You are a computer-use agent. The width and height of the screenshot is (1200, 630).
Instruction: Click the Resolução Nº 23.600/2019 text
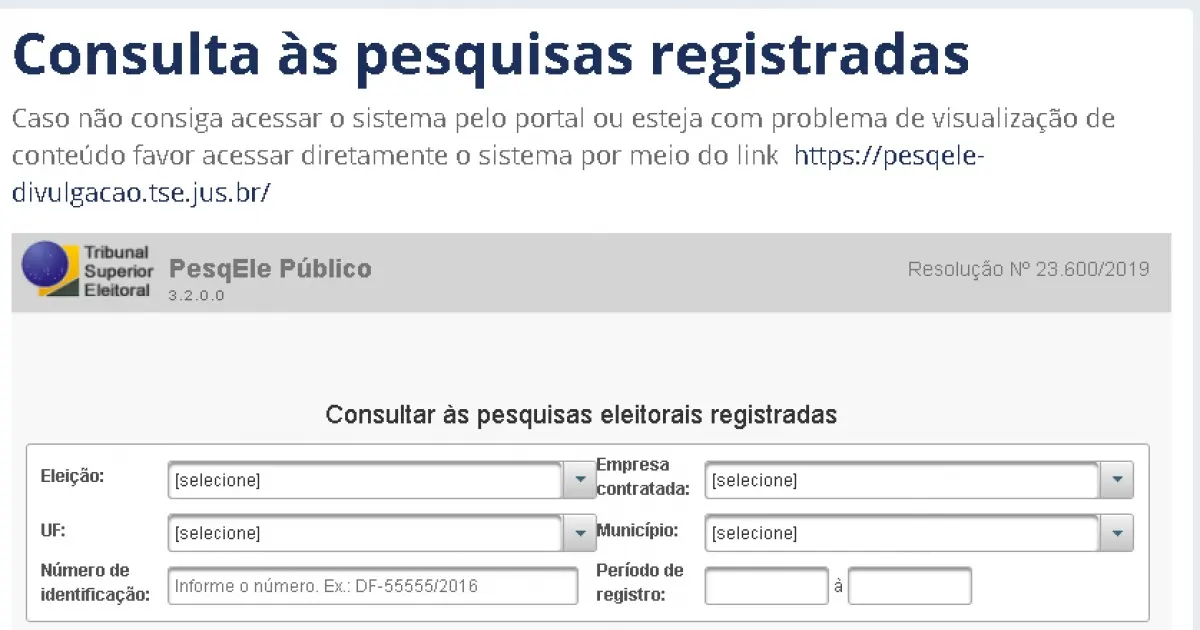pos(1028,269)
